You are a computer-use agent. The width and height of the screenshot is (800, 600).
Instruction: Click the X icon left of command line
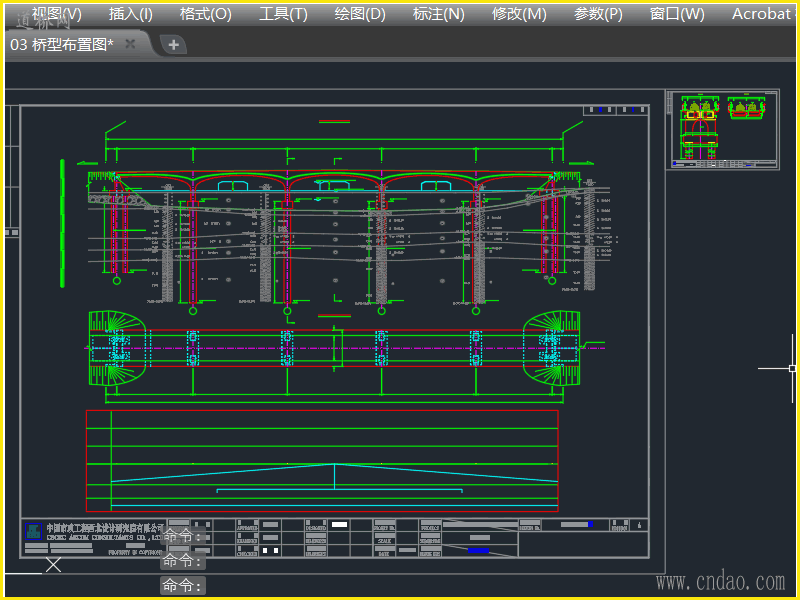pyautogui.click(x=53, y=565)
